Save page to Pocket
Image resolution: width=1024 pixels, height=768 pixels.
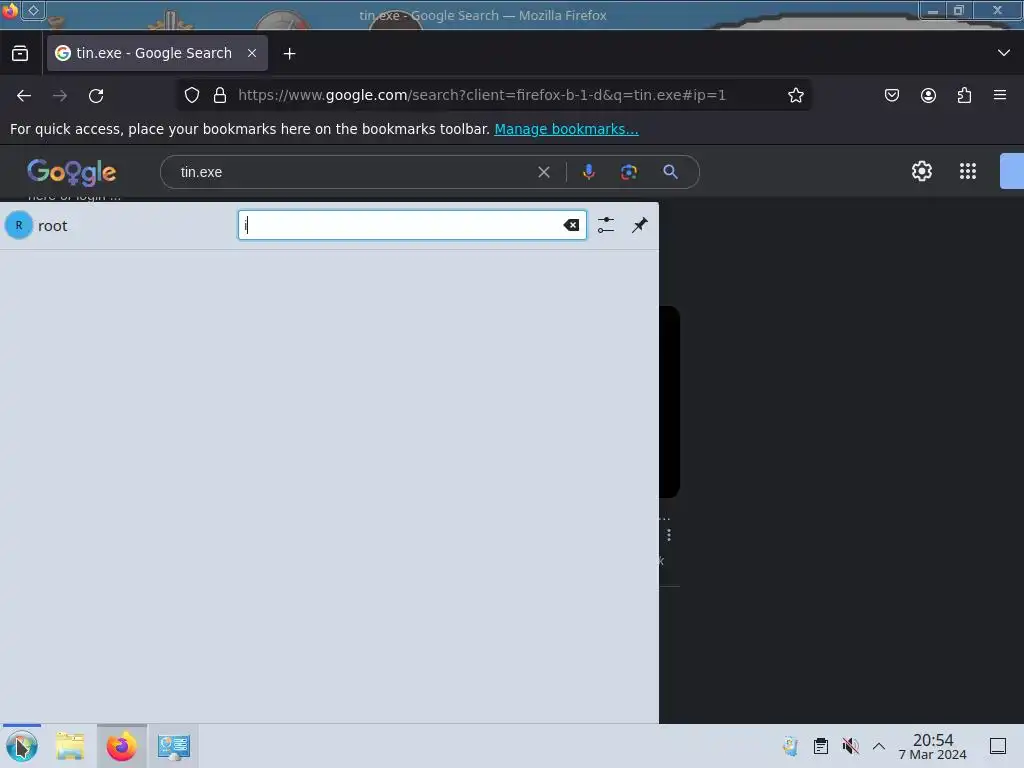point(891,95)
